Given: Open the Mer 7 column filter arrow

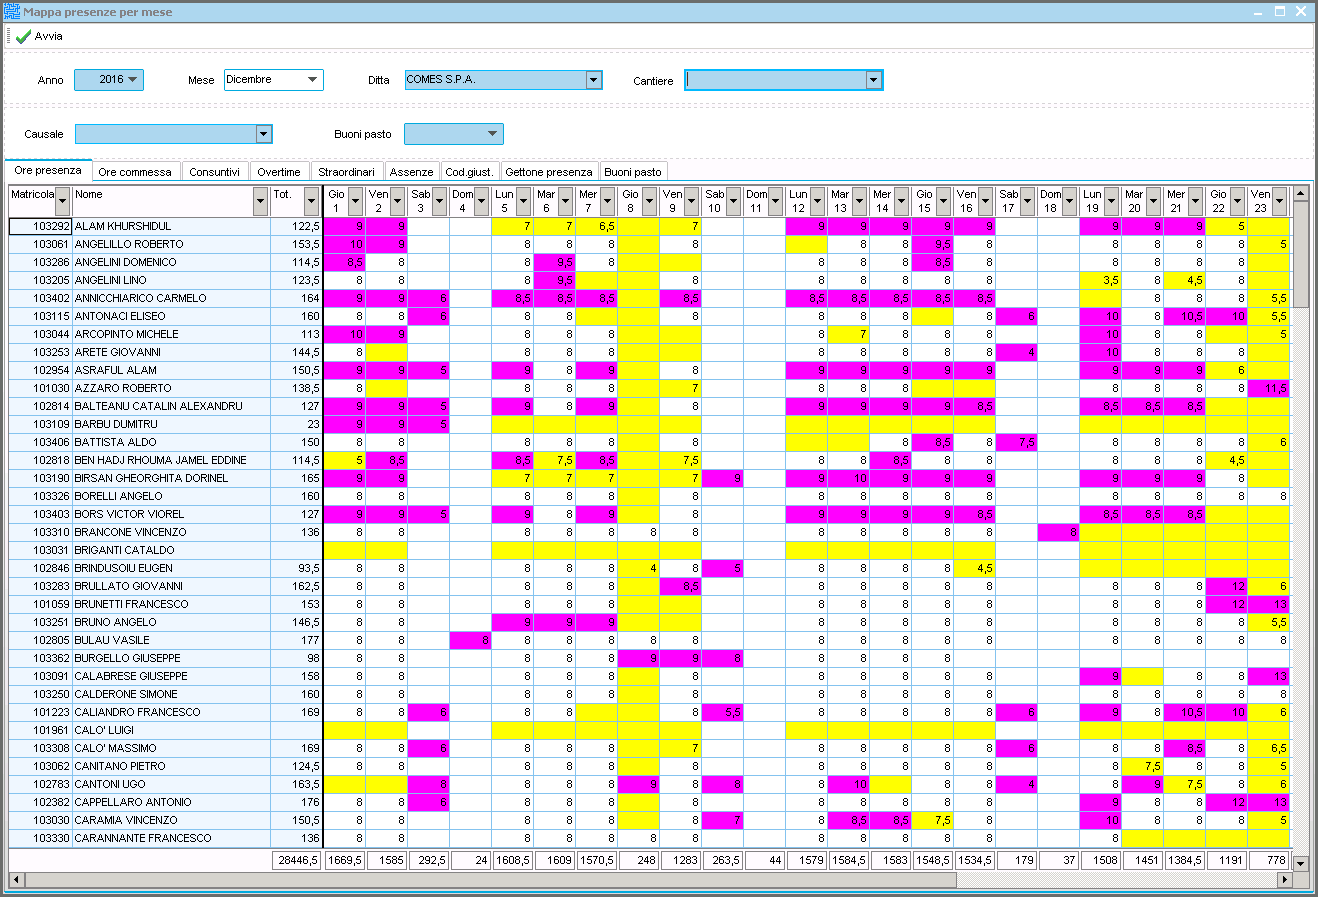Looking at the screenshot, I should (x=607, y=201).
